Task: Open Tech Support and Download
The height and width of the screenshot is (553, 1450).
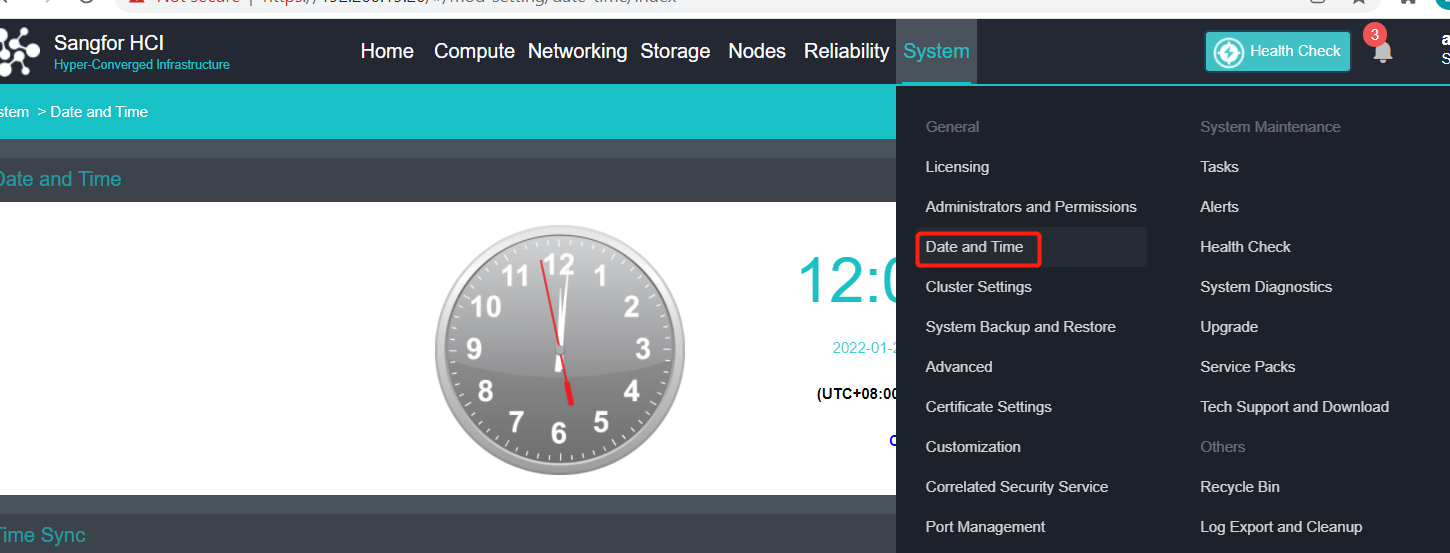Action: coord(1294,407)
